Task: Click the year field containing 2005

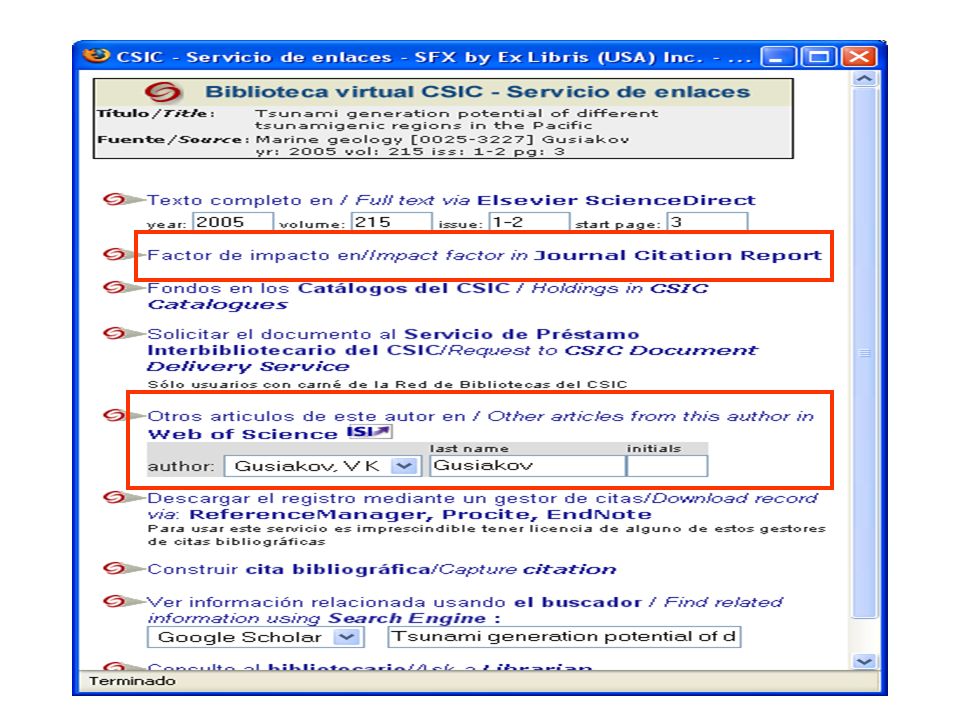Action: click(233, 222)
